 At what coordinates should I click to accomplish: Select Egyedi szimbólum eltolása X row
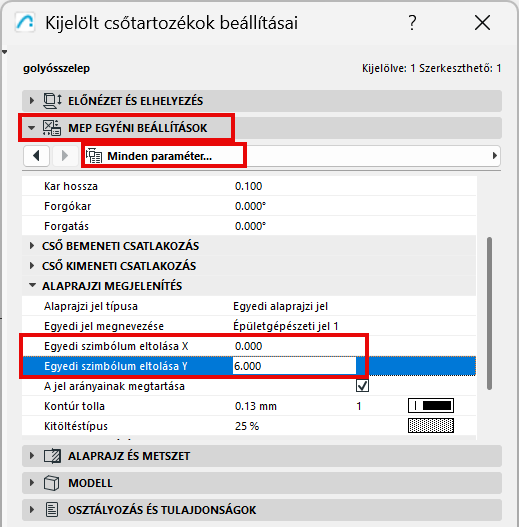click(x=249, y=346)
